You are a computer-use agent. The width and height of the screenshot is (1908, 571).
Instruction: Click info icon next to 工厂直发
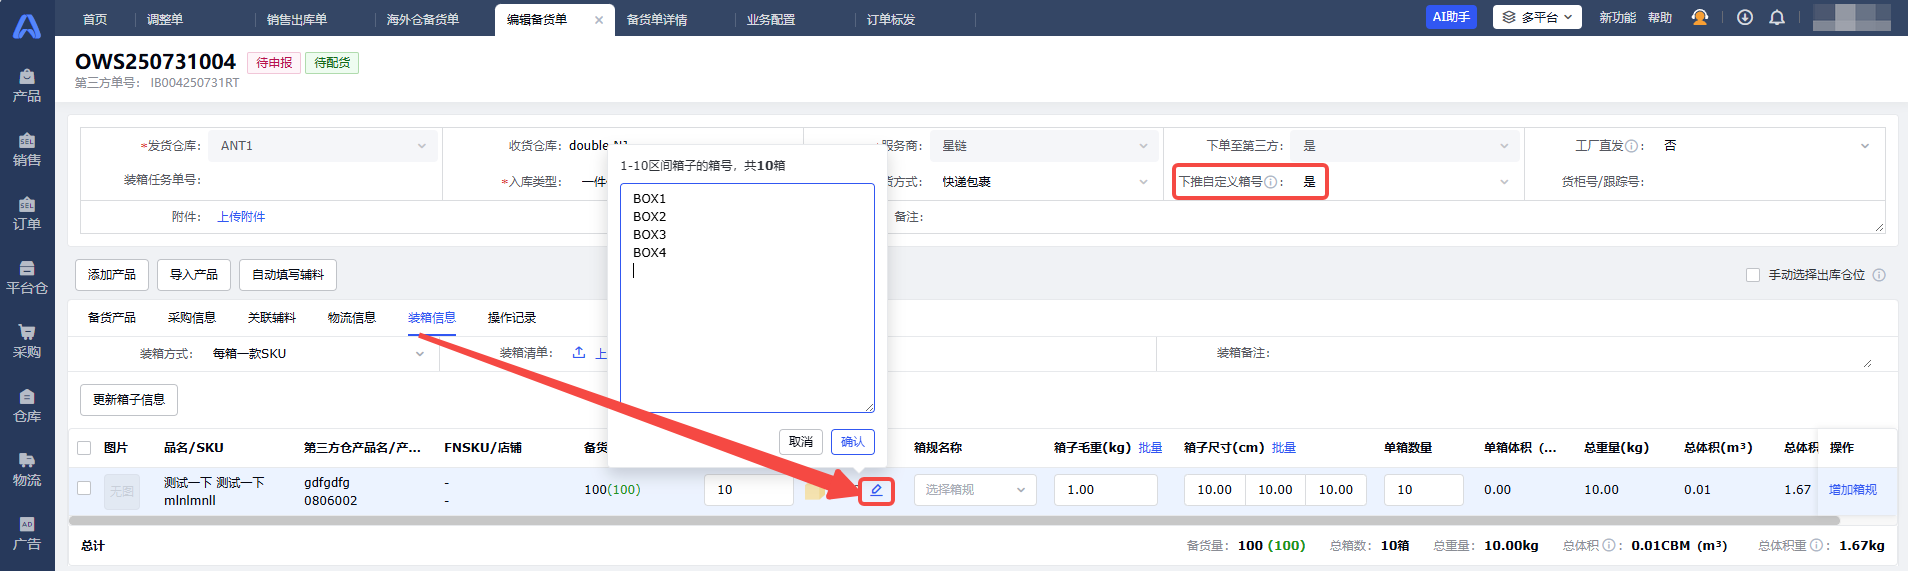coord(1631,146)
